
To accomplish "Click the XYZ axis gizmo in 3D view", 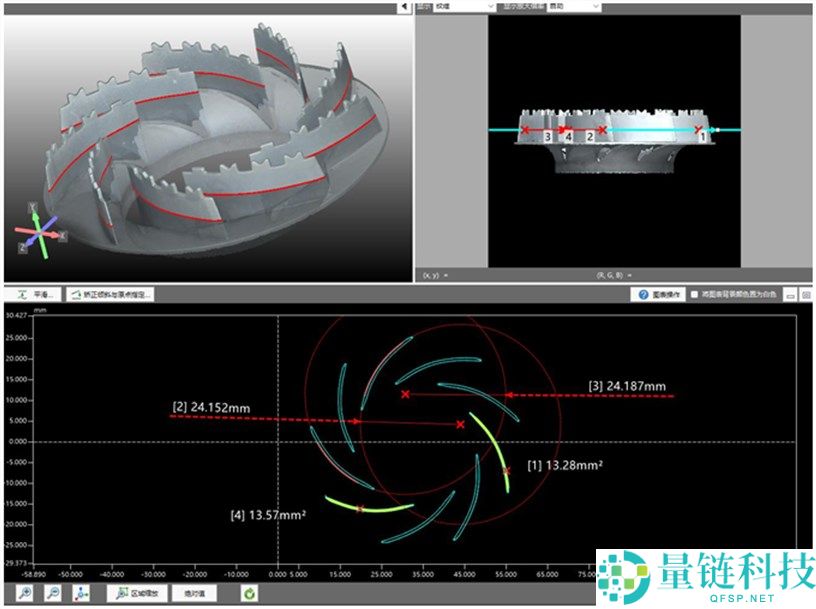I will 39,232.
